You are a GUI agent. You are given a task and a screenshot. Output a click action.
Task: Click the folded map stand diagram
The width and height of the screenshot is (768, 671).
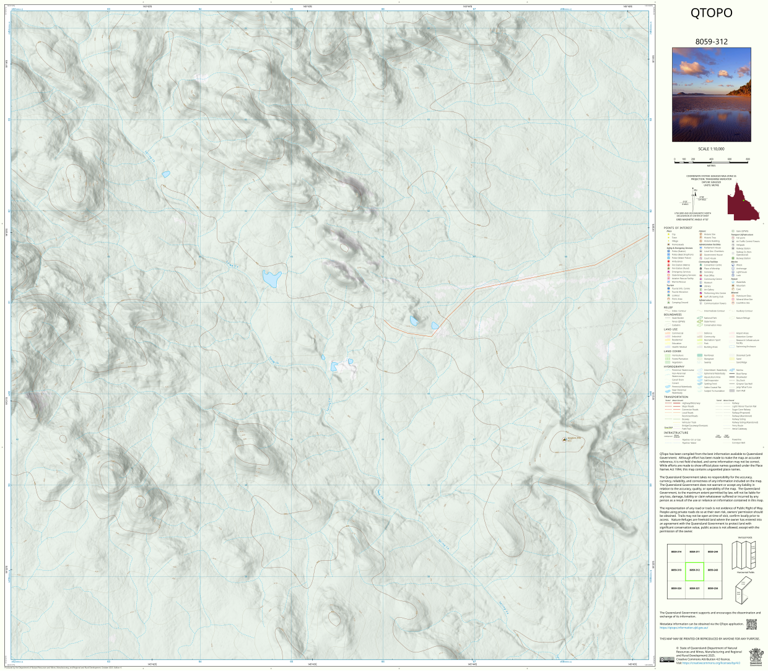click(x=743, y=590)
